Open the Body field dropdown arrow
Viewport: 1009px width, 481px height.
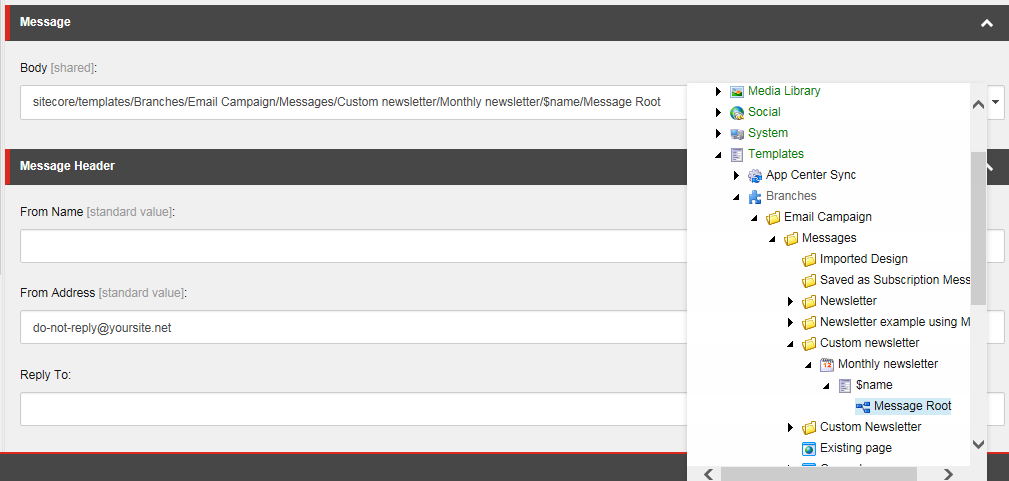(996, 102)
